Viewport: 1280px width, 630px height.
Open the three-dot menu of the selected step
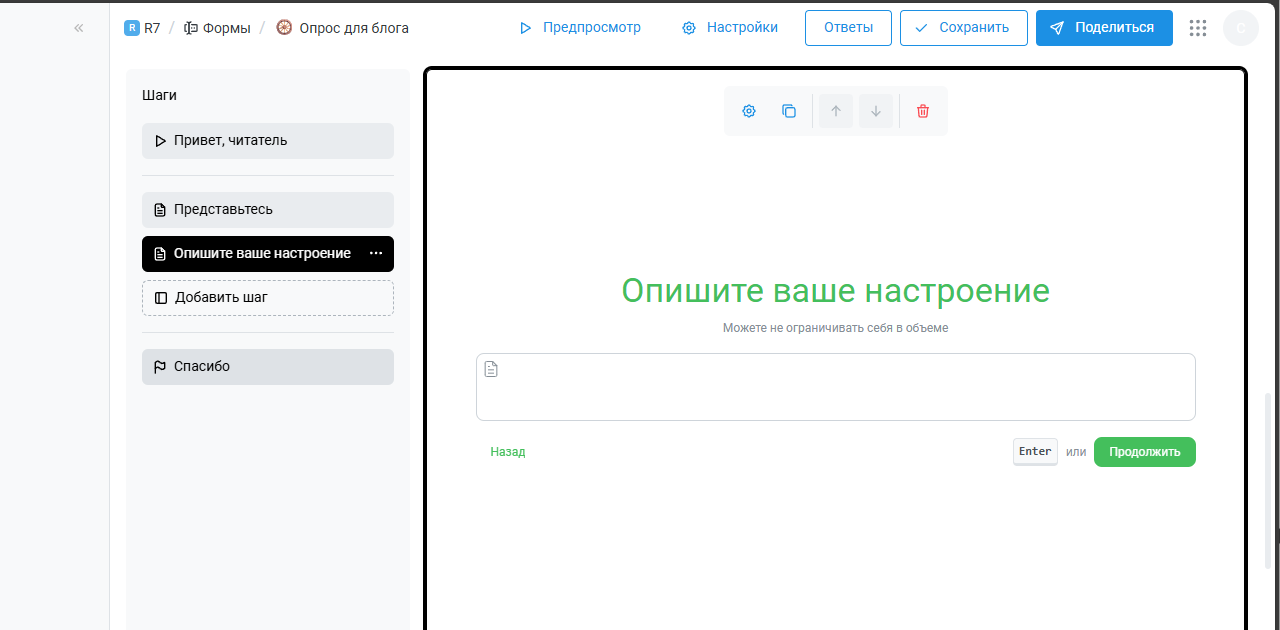376,254
